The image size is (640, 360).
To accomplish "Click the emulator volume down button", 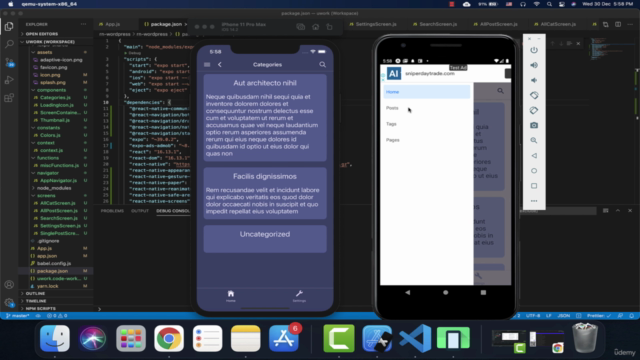I will pyautogui.click(x=534, y=80).
